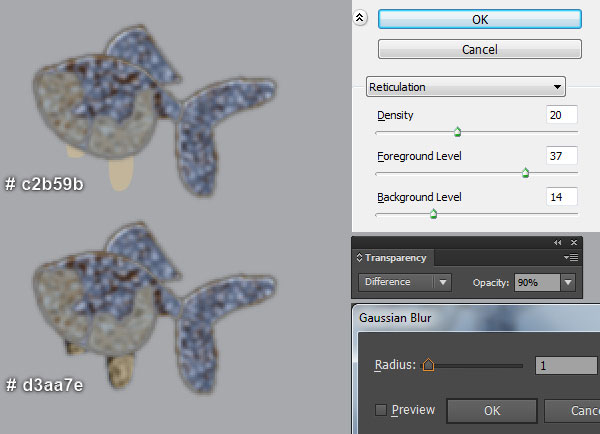
Task: Collapse the Transparency panel with the double-arrow icon
Action: [x=558, y=243]
